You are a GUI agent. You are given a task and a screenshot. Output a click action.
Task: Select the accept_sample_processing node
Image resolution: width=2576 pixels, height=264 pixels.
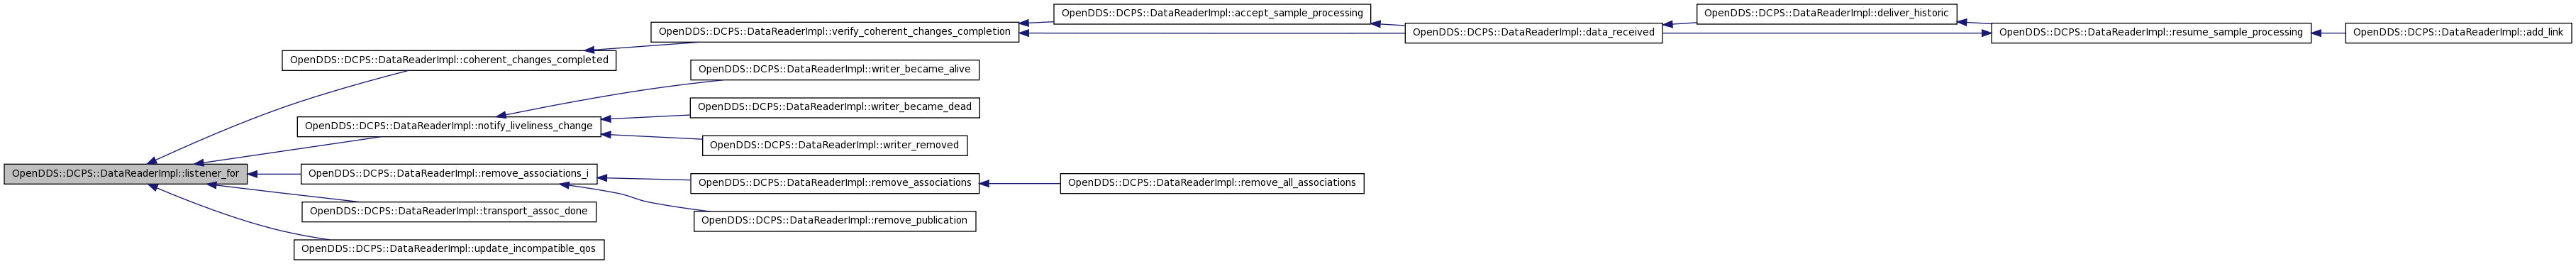click(x=1212, y=14)
